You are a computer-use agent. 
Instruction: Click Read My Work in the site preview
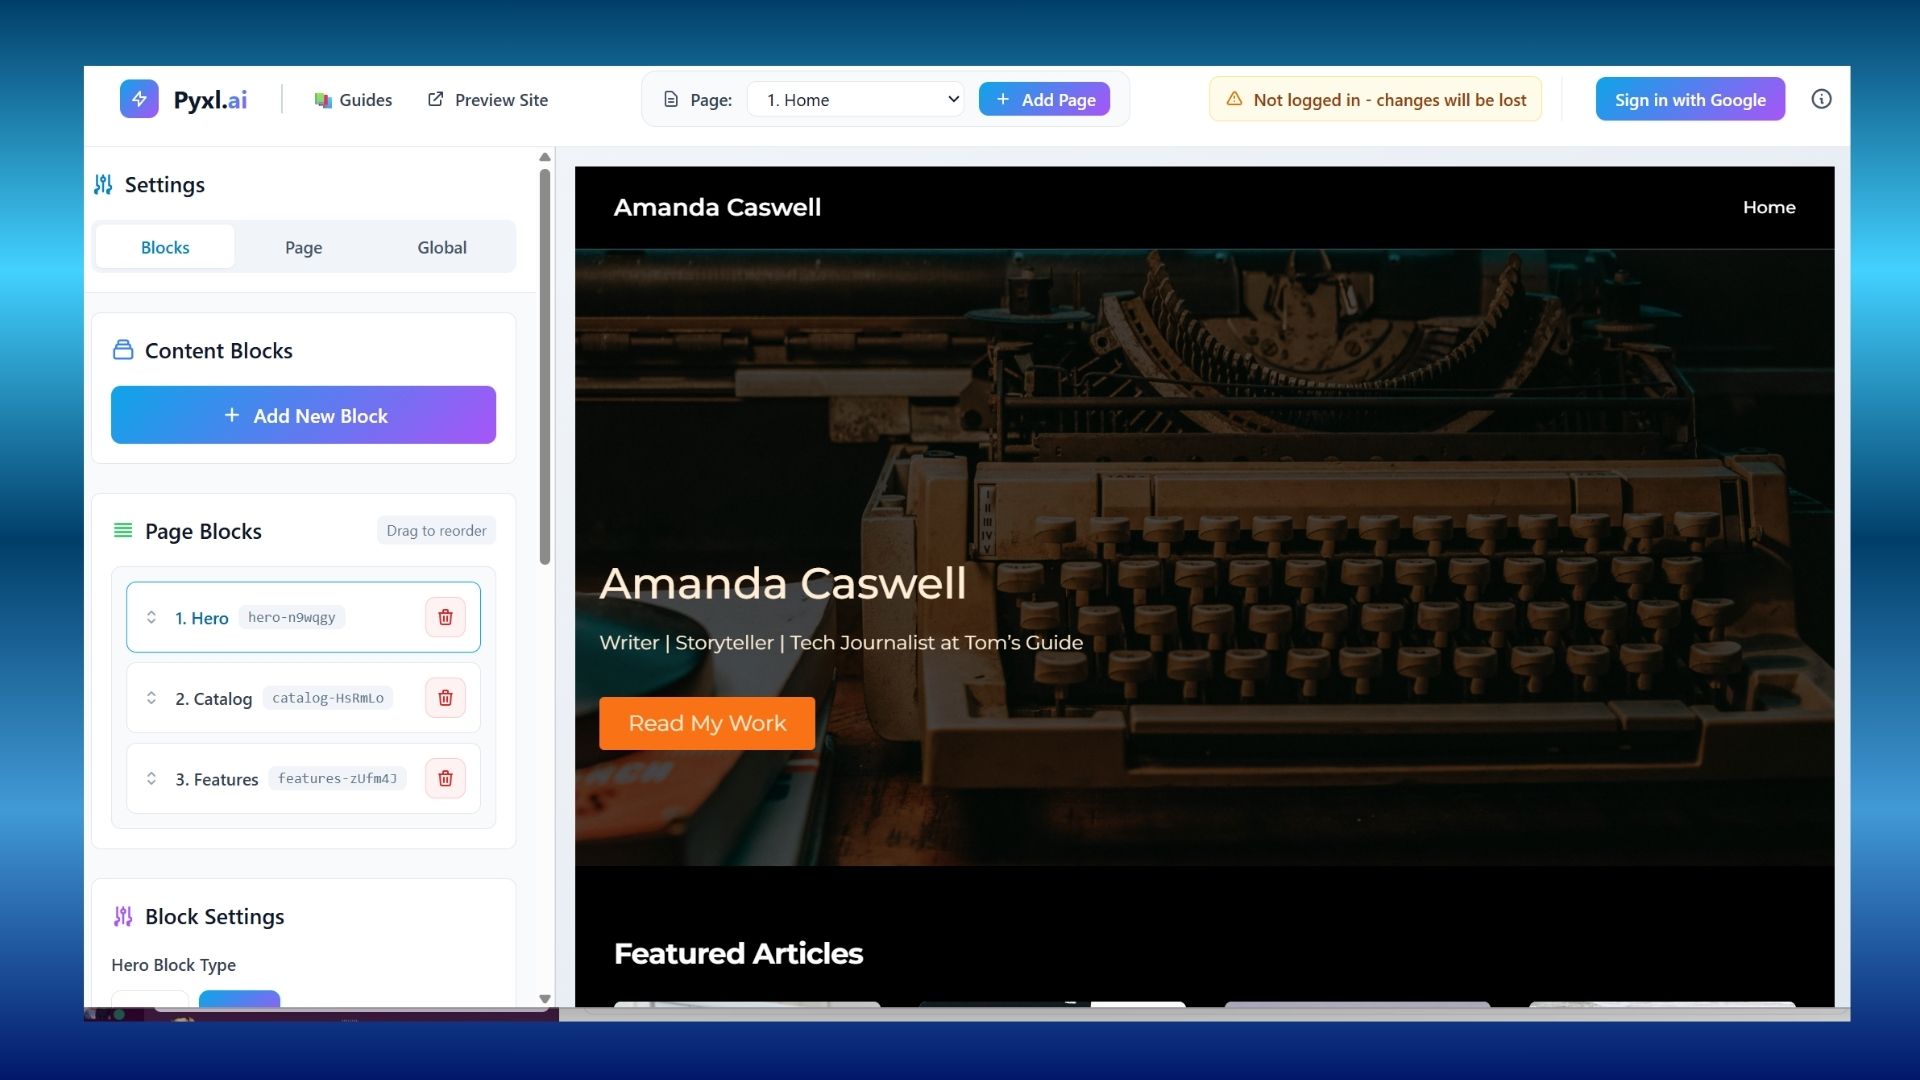706,723
